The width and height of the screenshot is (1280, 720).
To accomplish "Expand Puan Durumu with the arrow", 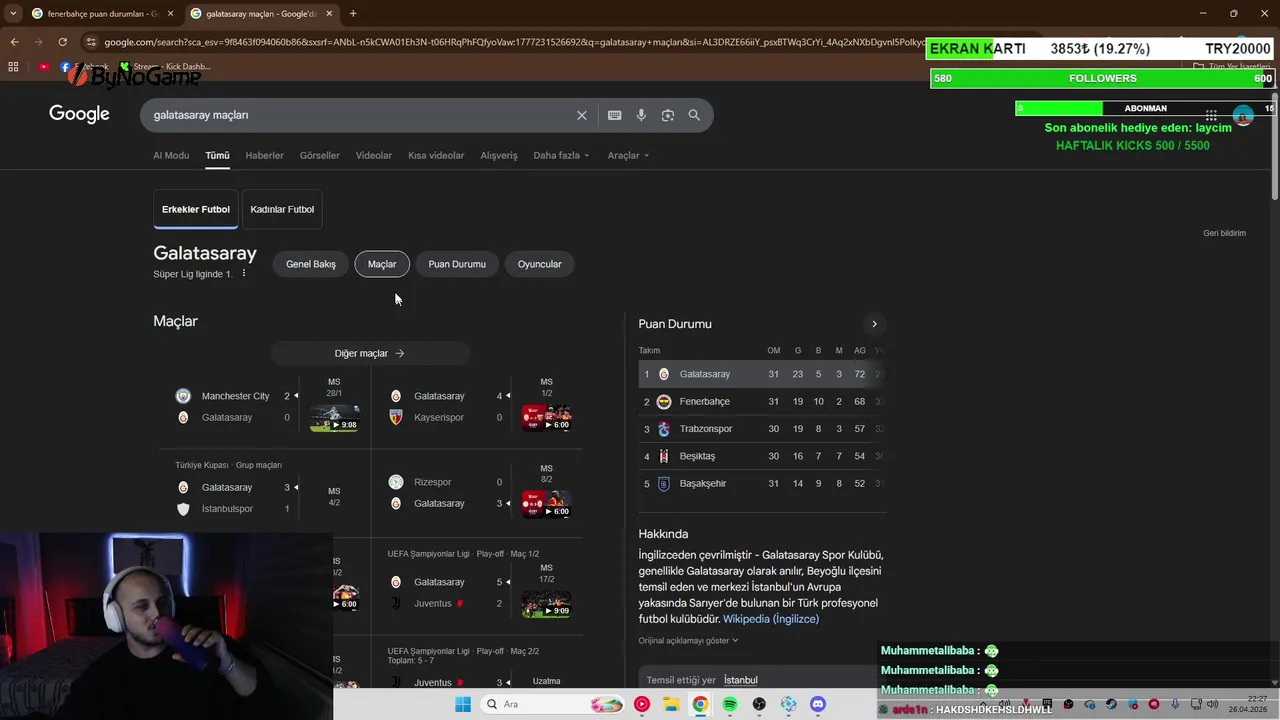I will point(874,324).
